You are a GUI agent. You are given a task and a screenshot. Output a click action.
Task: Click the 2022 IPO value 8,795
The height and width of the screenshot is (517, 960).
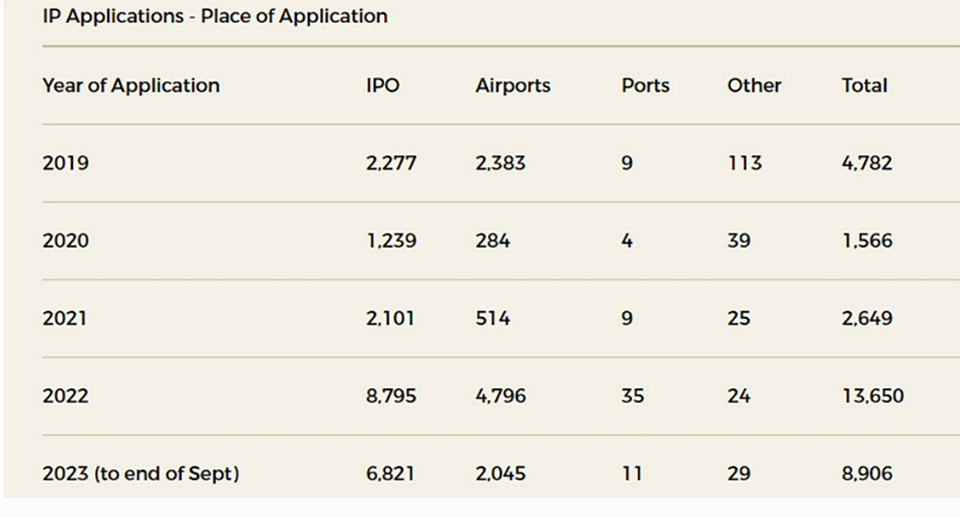coord(391,396)
